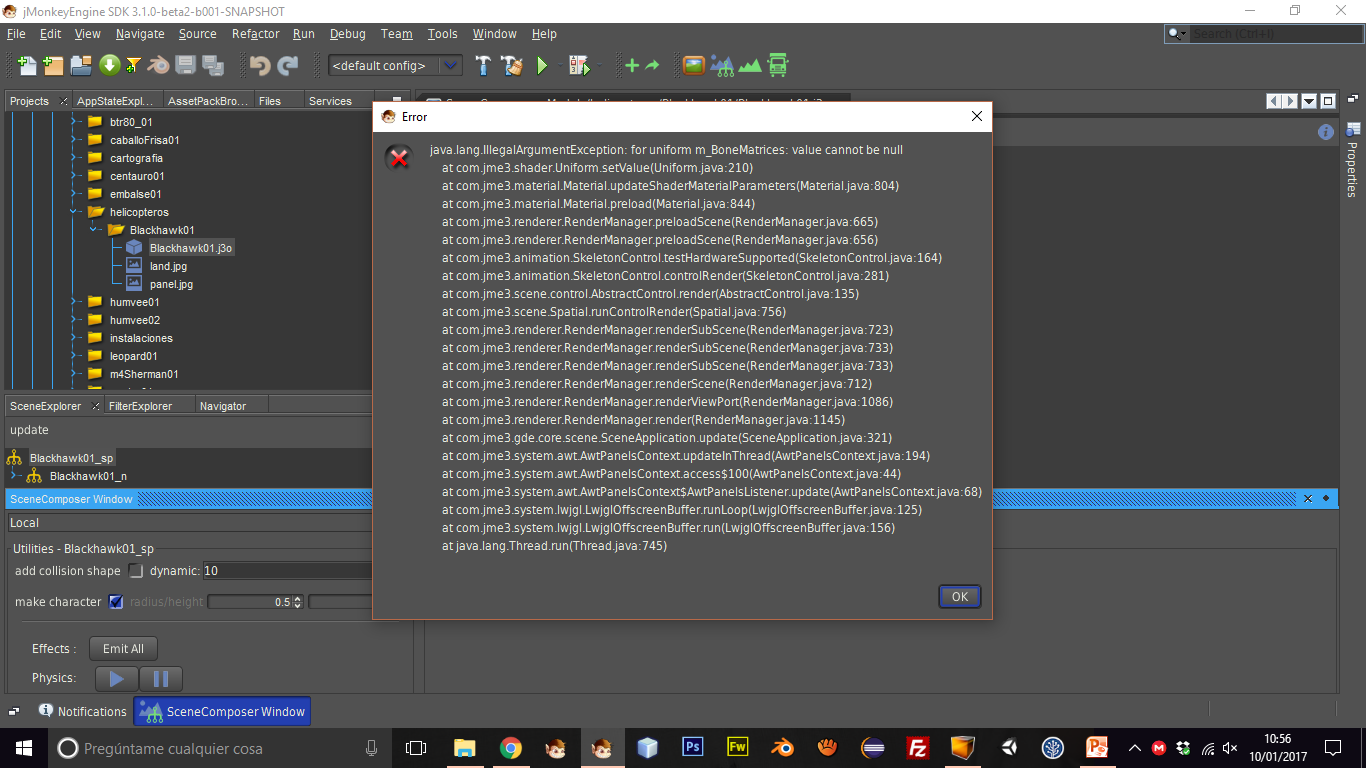Click the Blender import toolbar icon
The height and width of the screenshot is (768, 1366).
tap(159, 65)
